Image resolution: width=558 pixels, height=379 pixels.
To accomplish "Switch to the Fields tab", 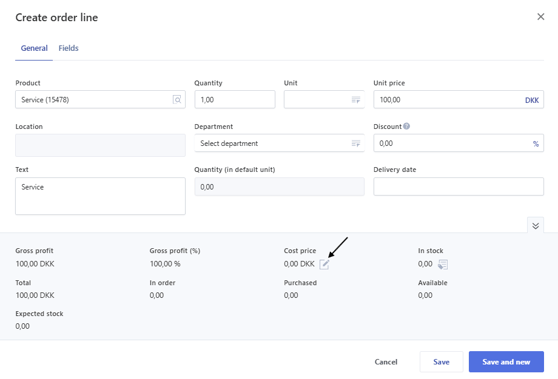I will pyautogui.click(x=68, y=48).
